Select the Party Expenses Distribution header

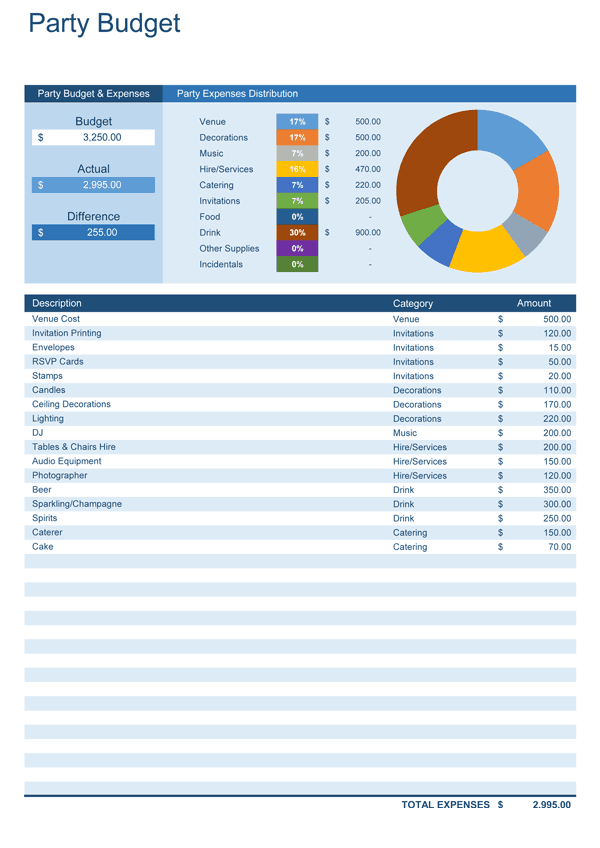(x=237, y=94)
